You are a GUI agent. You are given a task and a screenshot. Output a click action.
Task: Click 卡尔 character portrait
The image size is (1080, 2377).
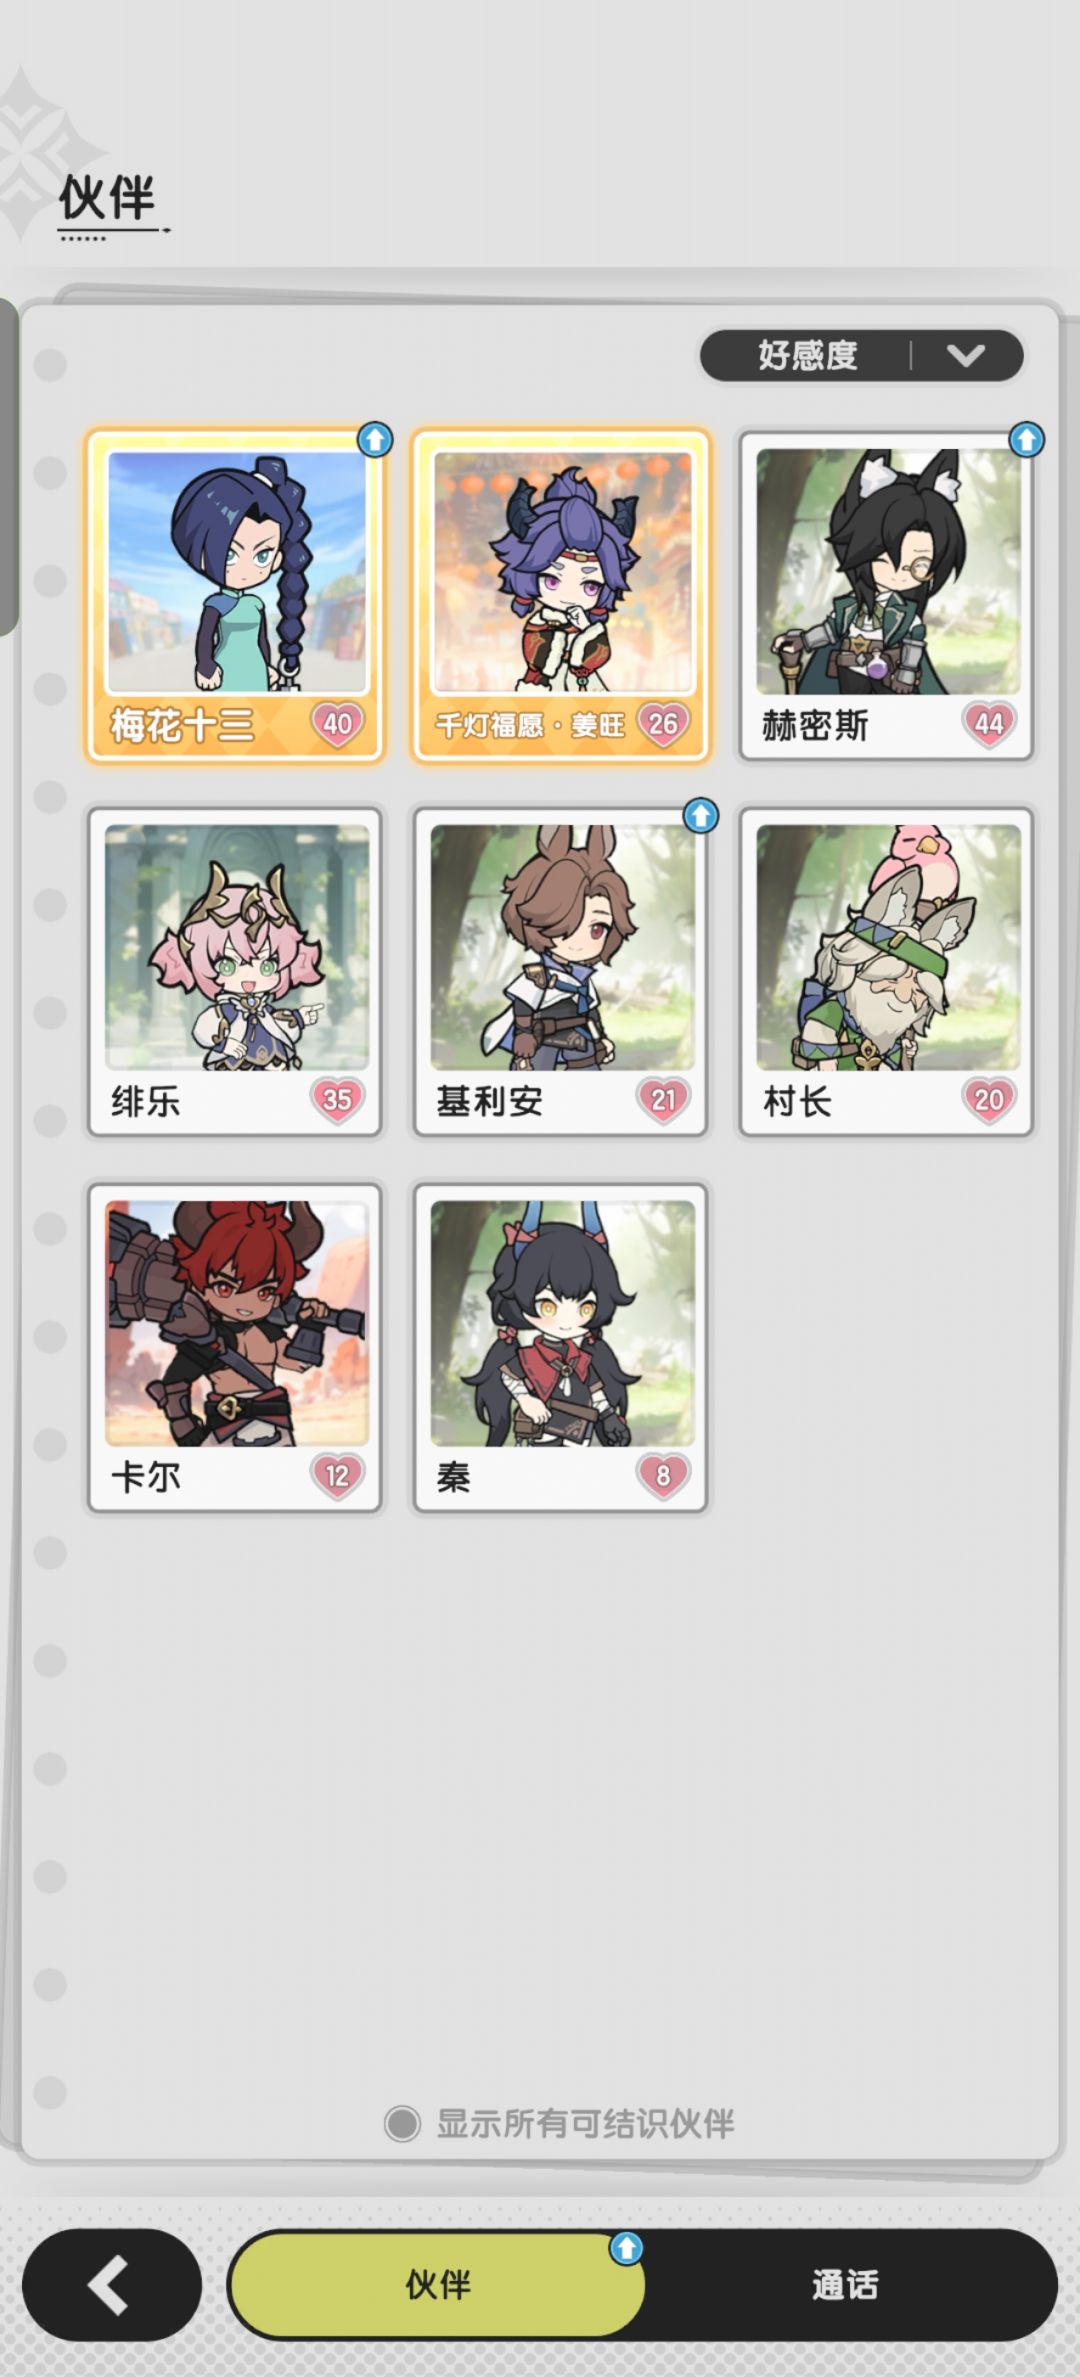coord(237,1323)
